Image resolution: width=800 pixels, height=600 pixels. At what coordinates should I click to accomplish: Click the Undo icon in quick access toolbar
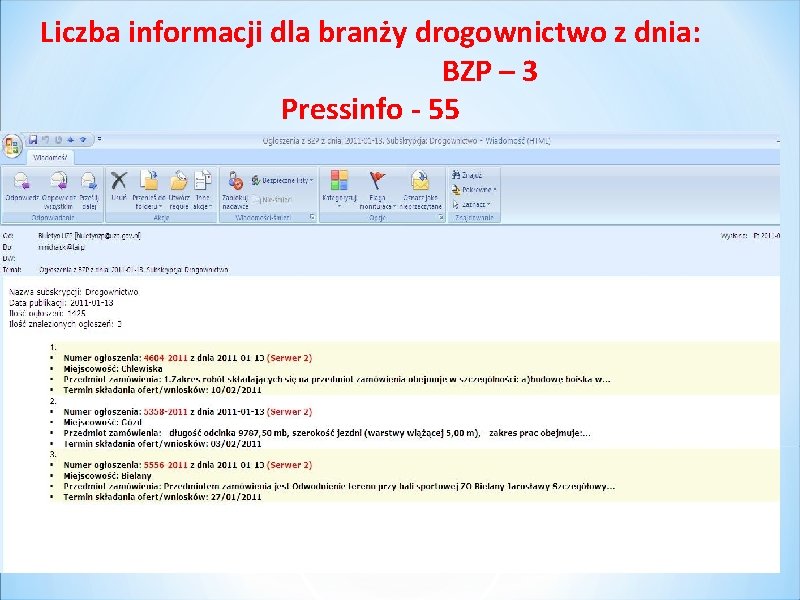(46, 139)
